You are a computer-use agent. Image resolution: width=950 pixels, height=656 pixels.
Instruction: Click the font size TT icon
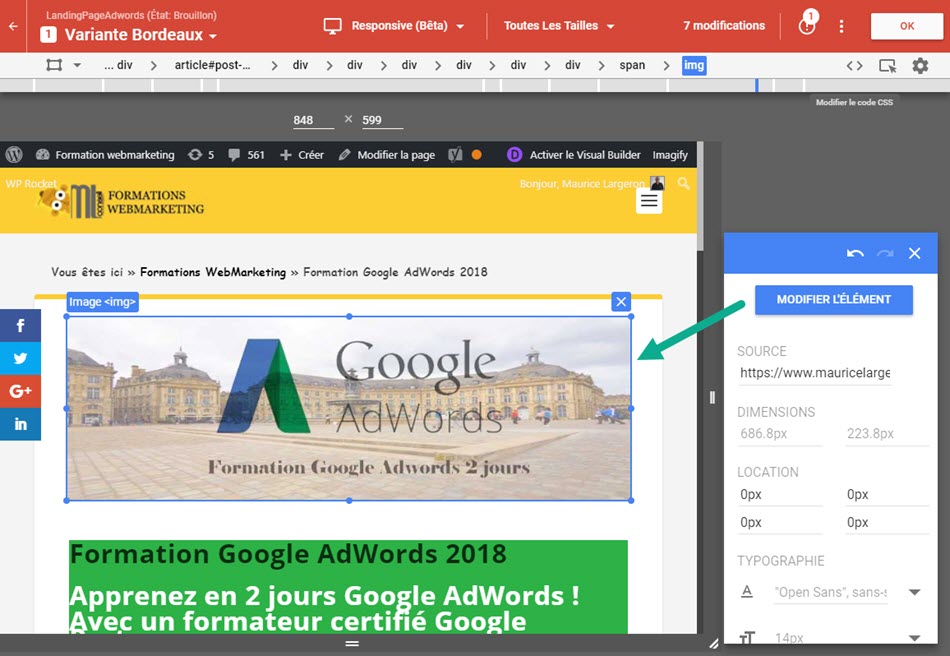click(x=747, y=638)
